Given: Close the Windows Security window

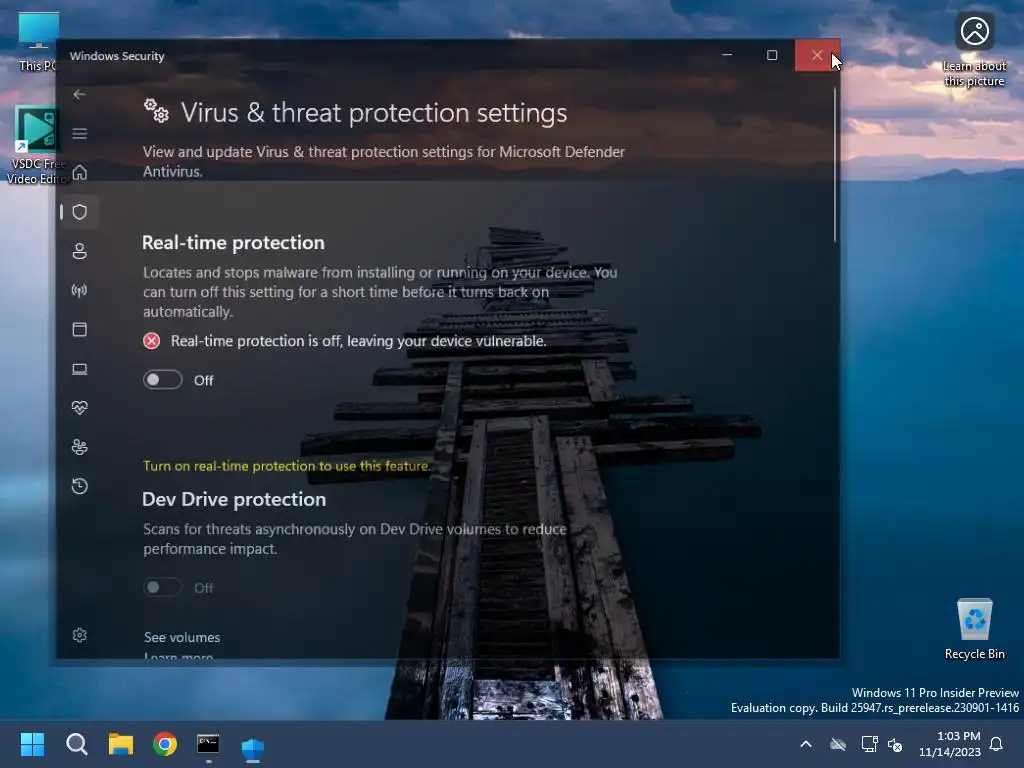Looking at the screenshot, I should tap(817, 56).
